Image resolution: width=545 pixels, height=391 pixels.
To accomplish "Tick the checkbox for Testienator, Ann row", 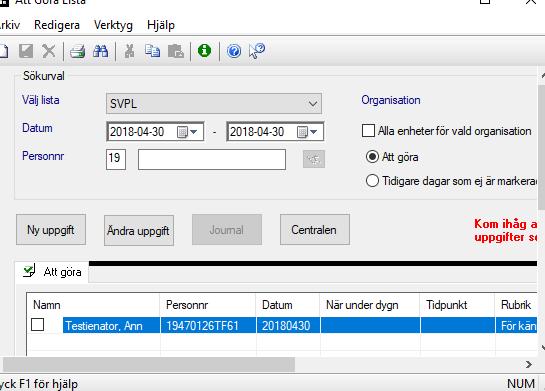I will pyautogui.click(x=38, y=325).
